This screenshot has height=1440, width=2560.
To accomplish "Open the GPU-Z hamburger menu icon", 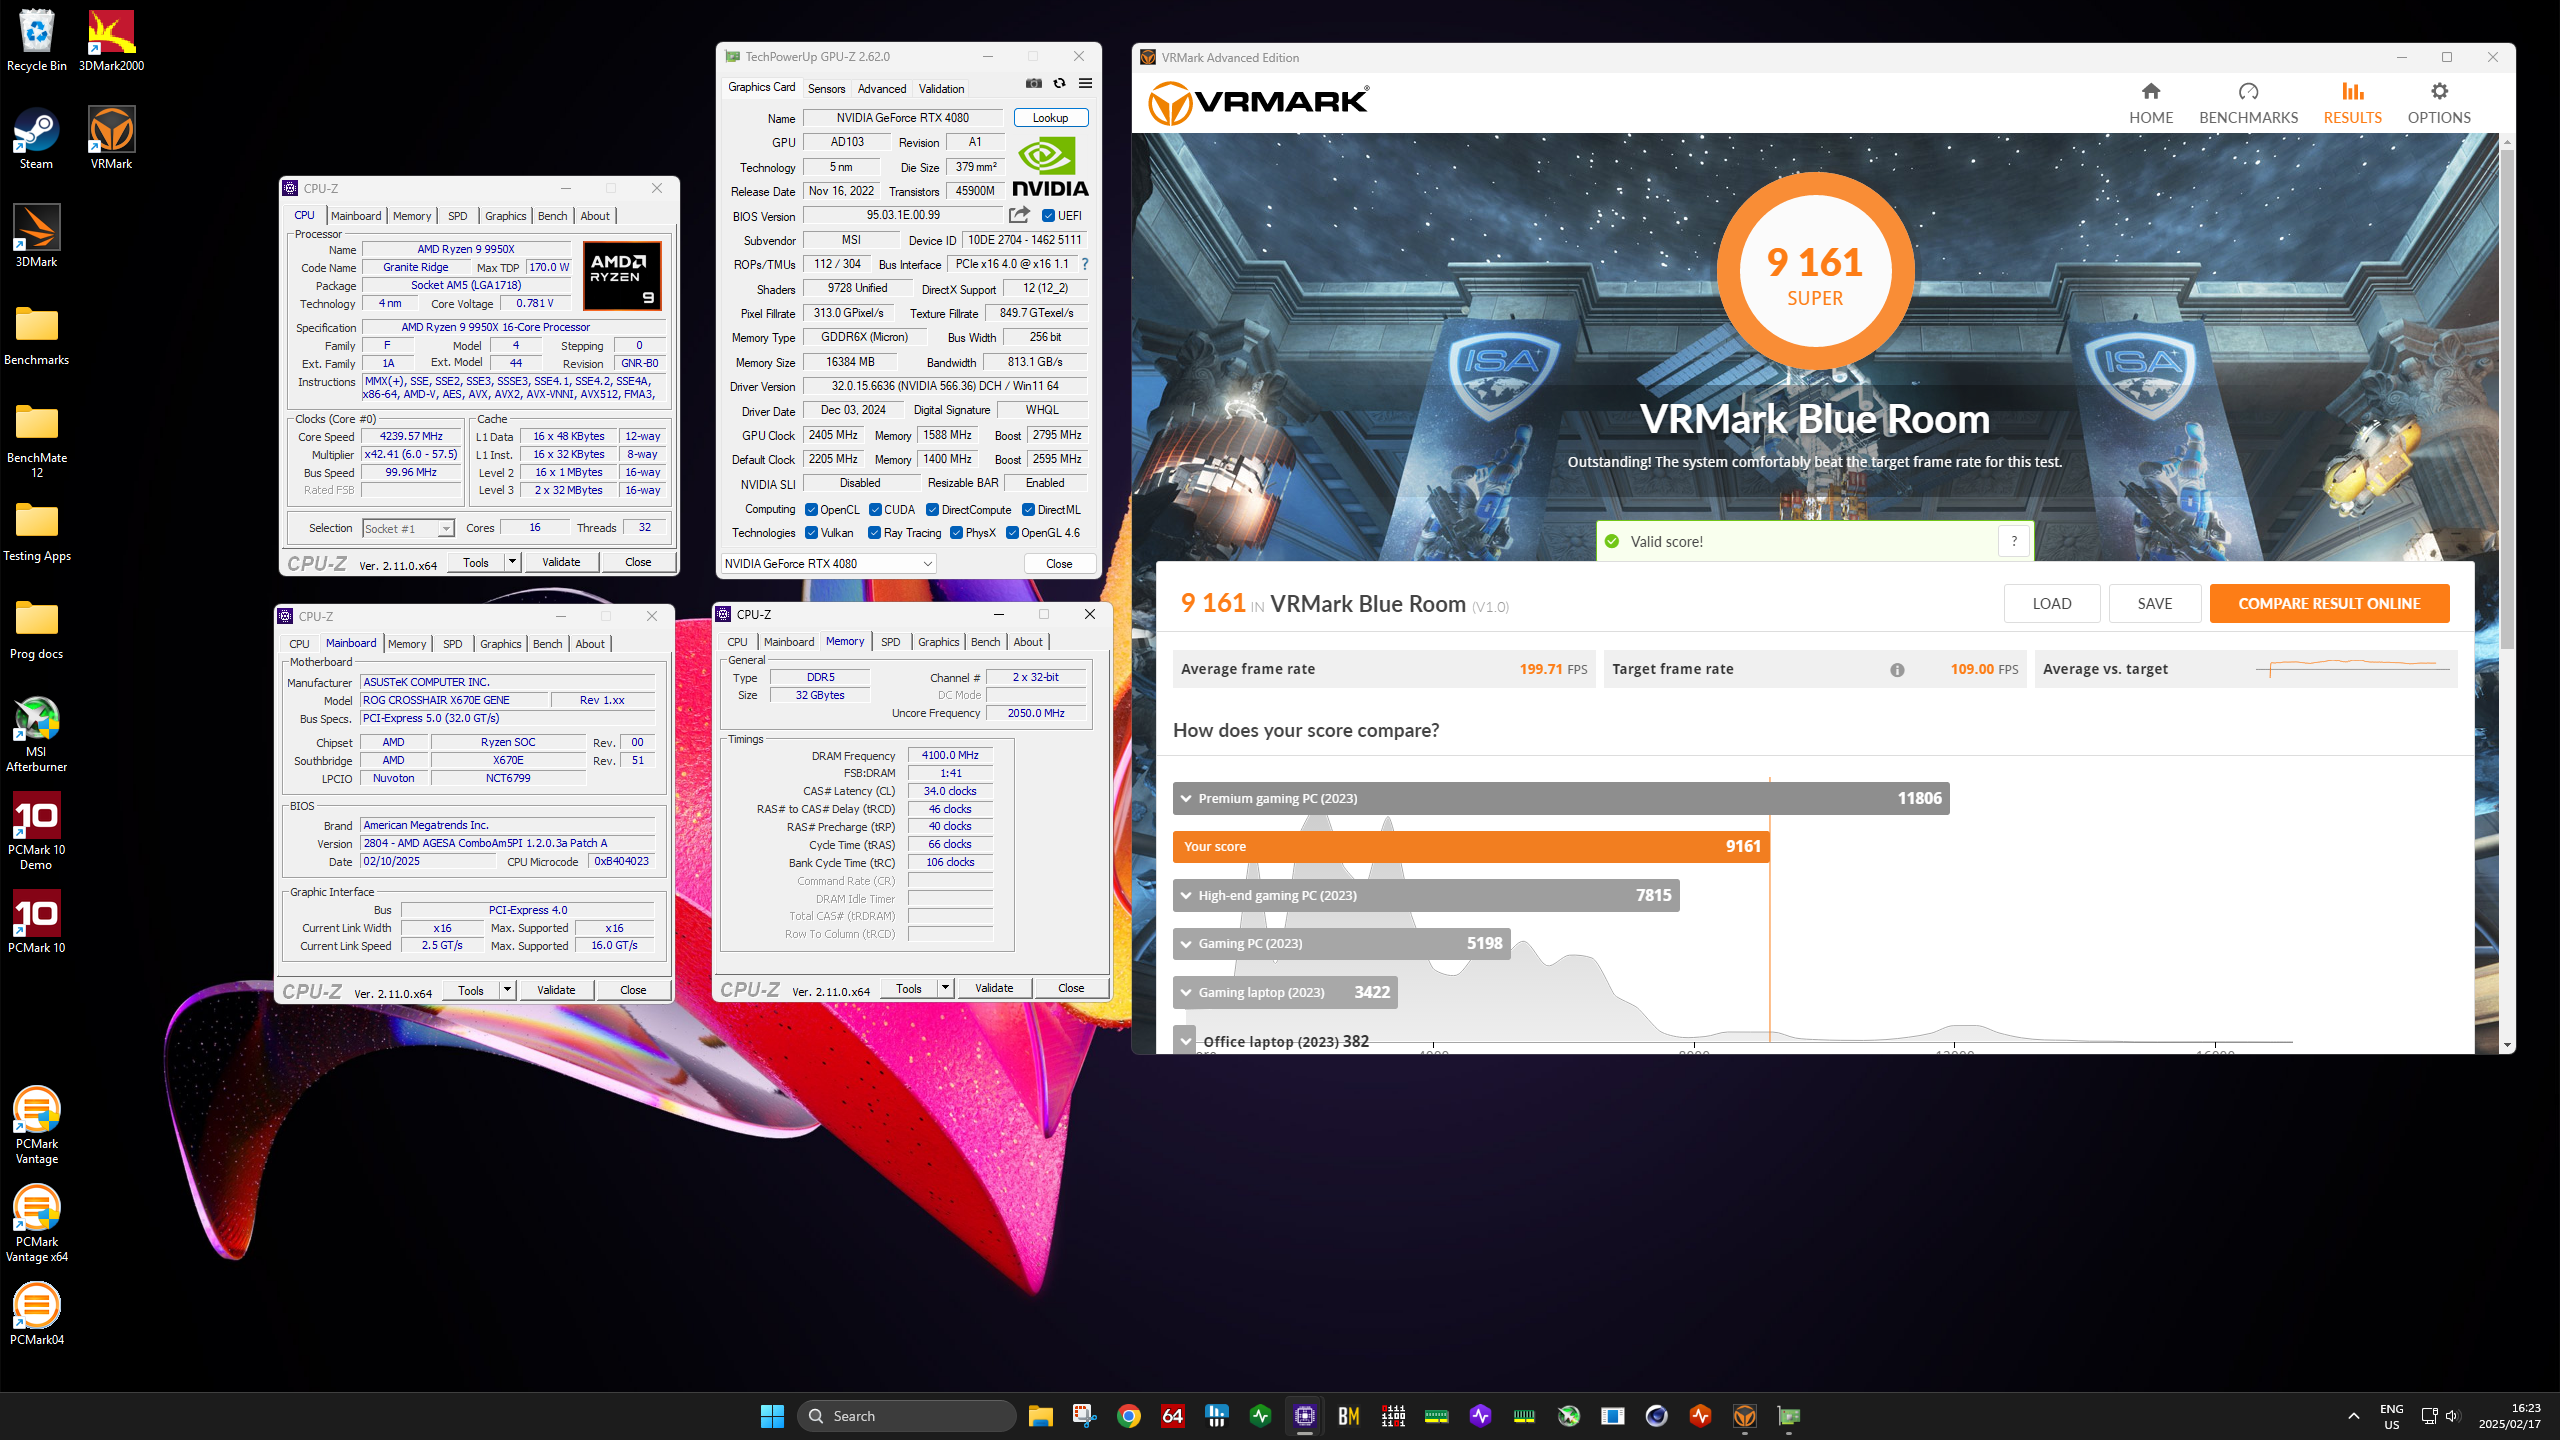I will coord(1085,84).
